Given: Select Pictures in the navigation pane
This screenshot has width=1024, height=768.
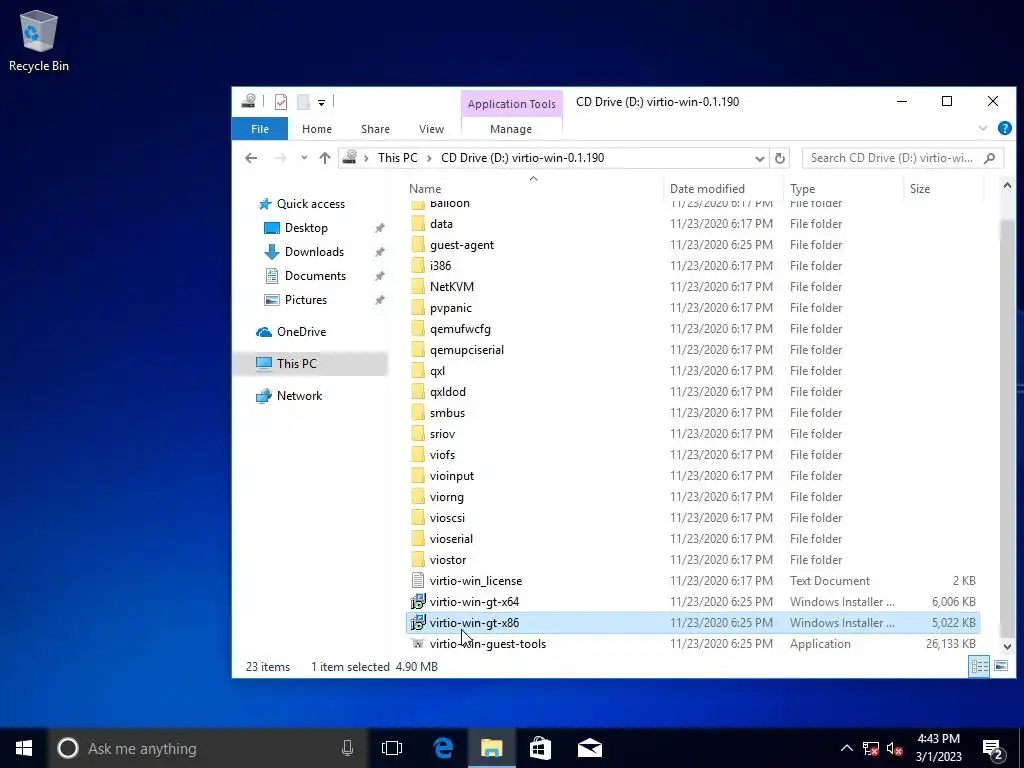Looking at the screenshot, I should (305, 300).
